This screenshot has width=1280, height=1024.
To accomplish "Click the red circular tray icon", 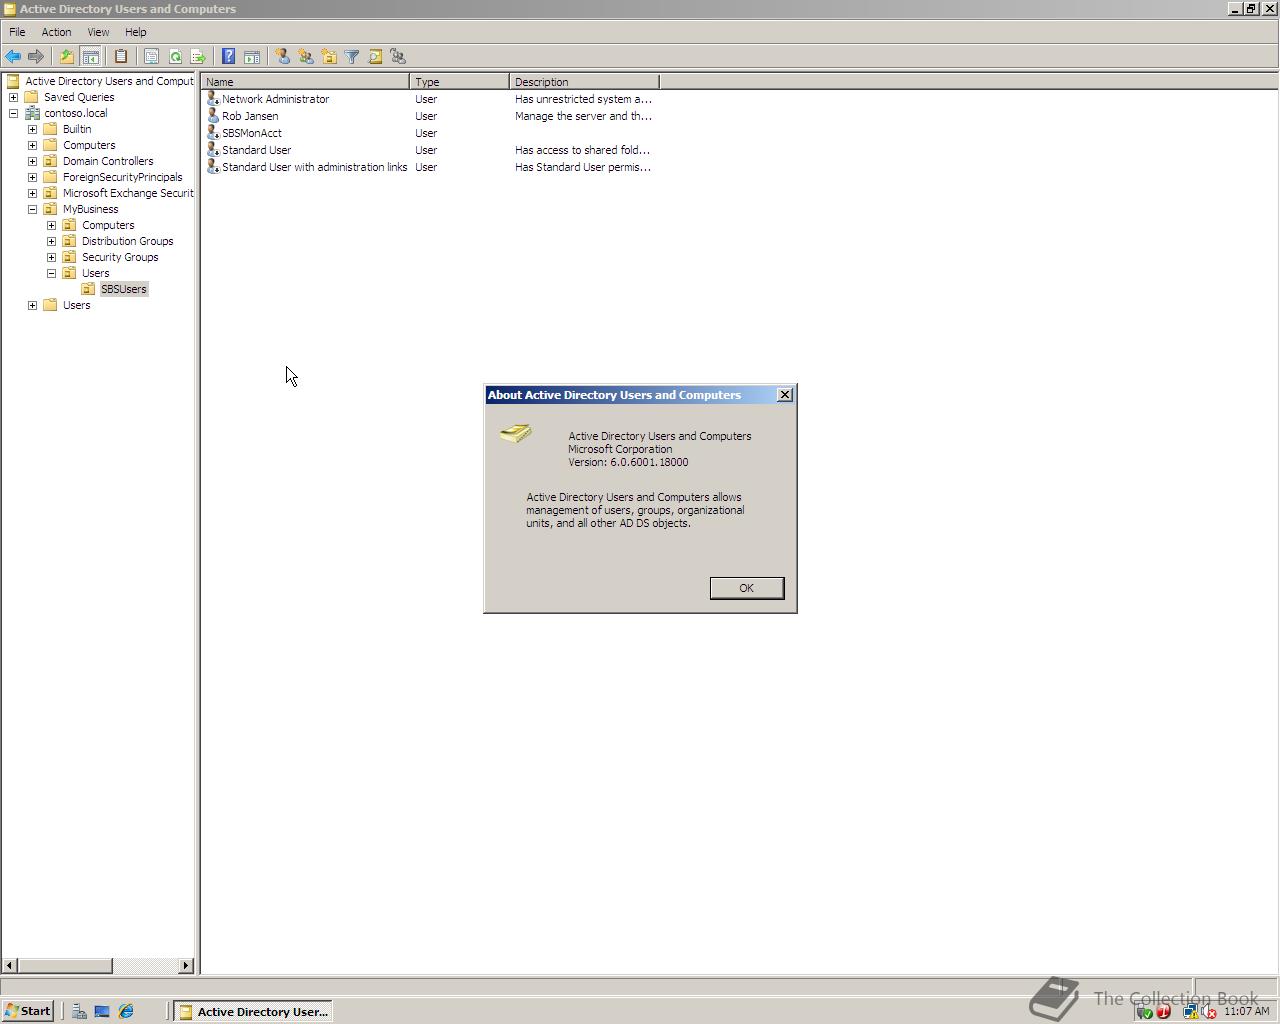I will pos(1164,1012).
